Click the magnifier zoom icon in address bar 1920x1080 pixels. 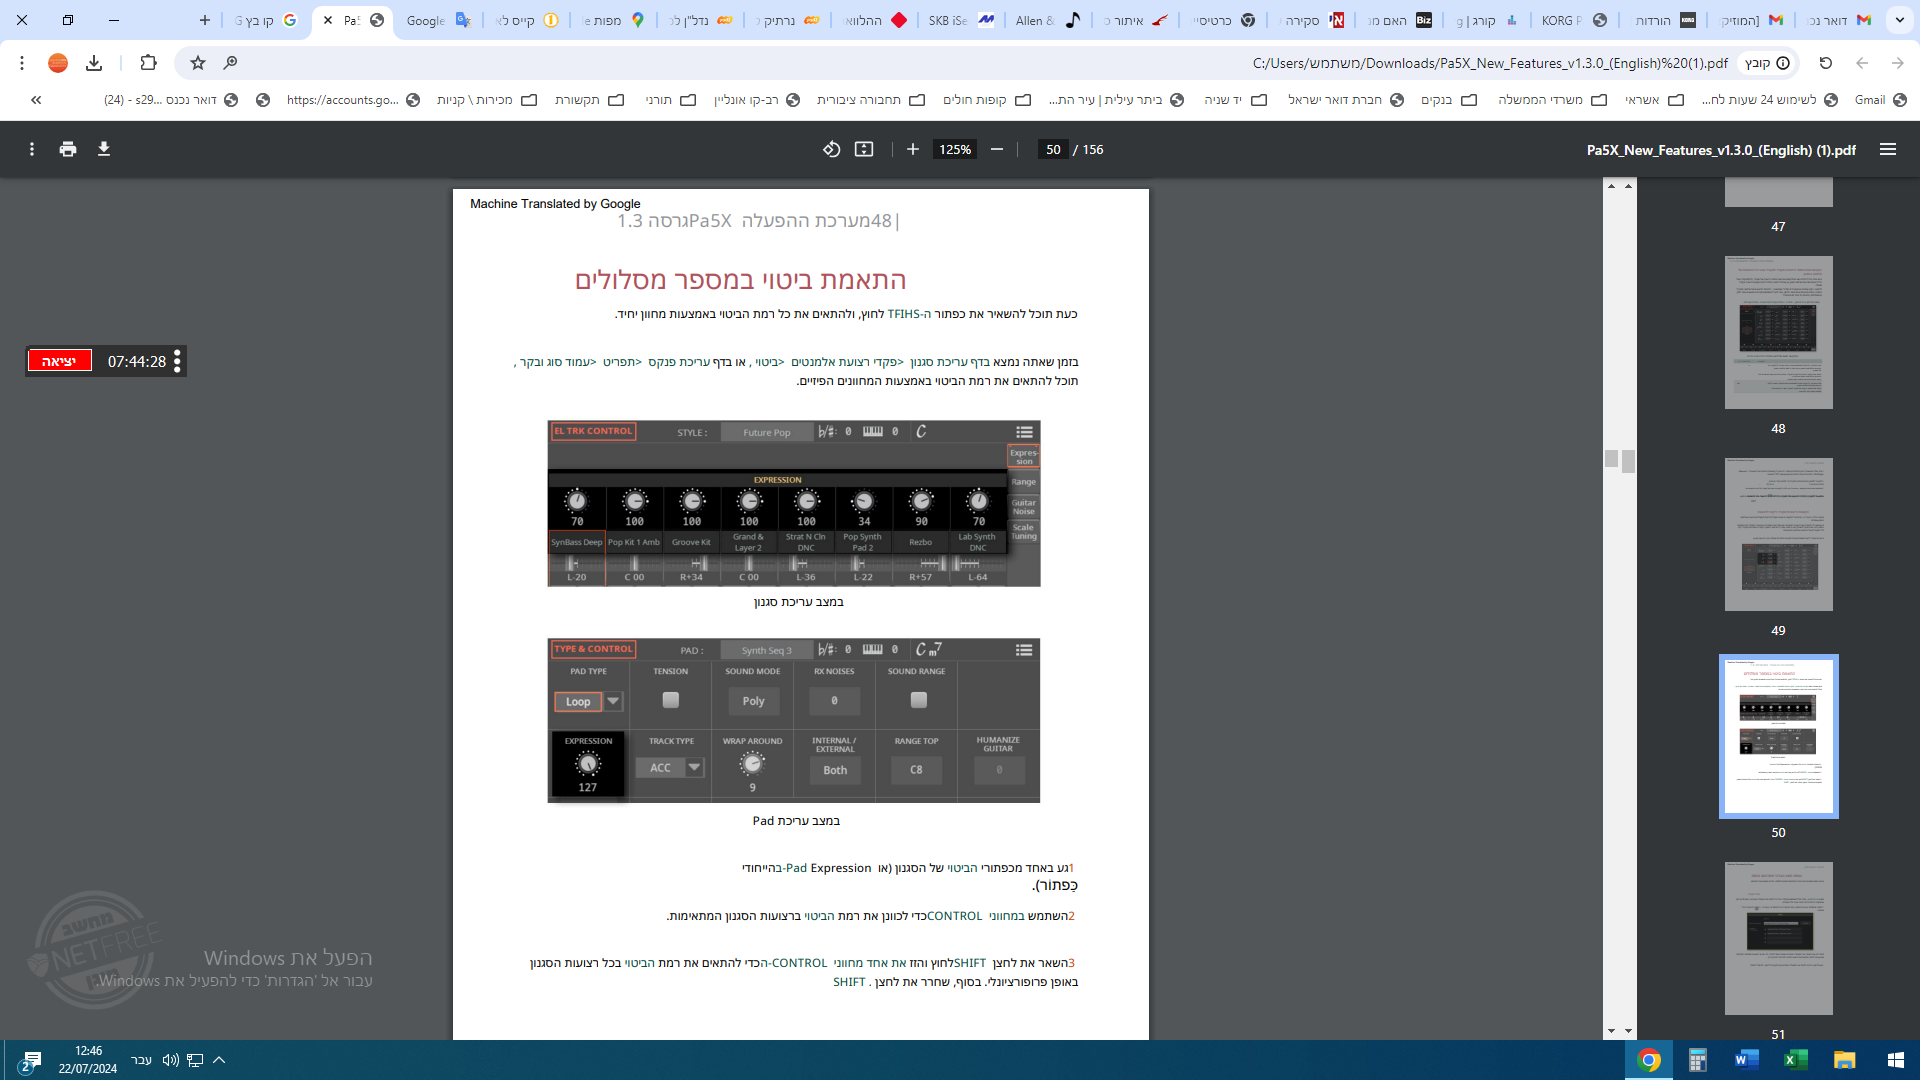(230, 63)
